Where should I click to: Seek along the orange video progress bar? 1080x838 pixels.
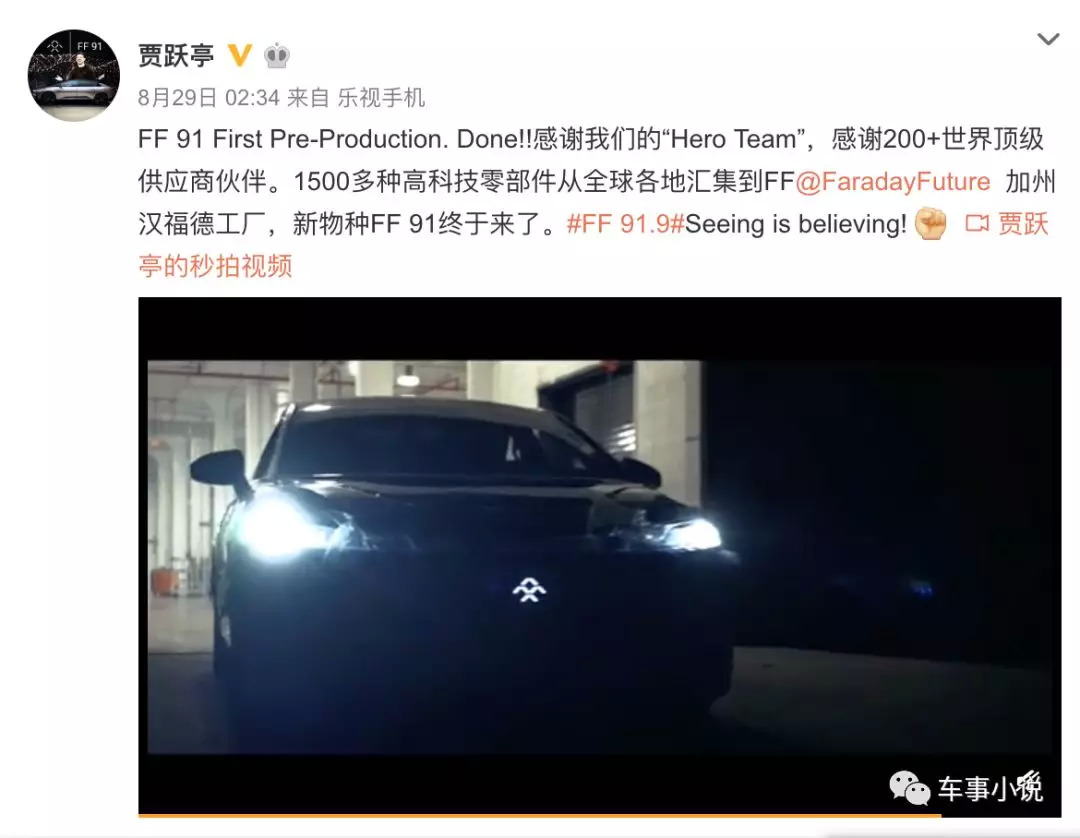539,816
